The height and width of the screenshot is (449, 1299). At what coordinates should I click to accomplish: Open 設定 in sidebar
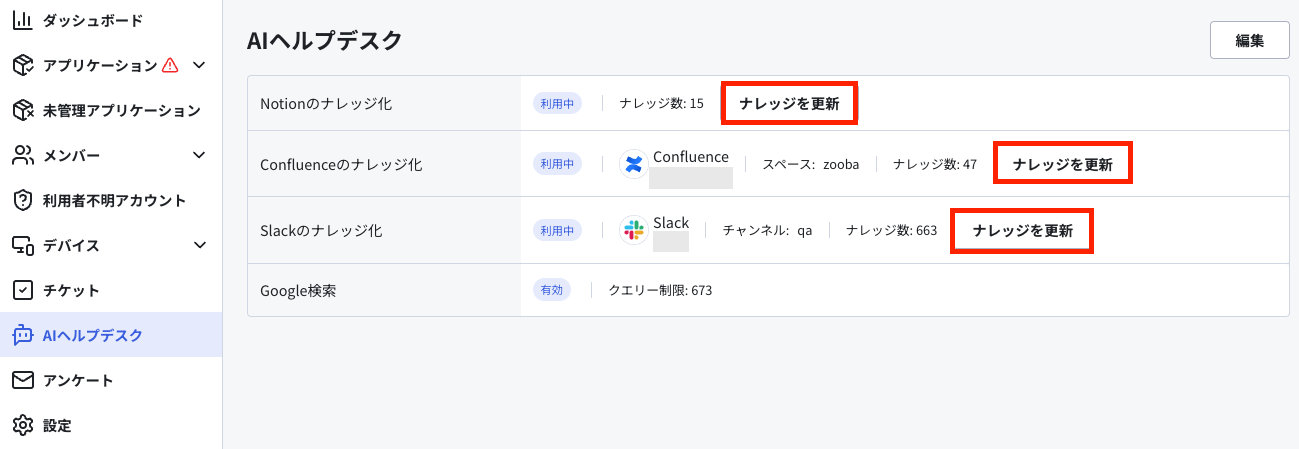pos(111,425)
